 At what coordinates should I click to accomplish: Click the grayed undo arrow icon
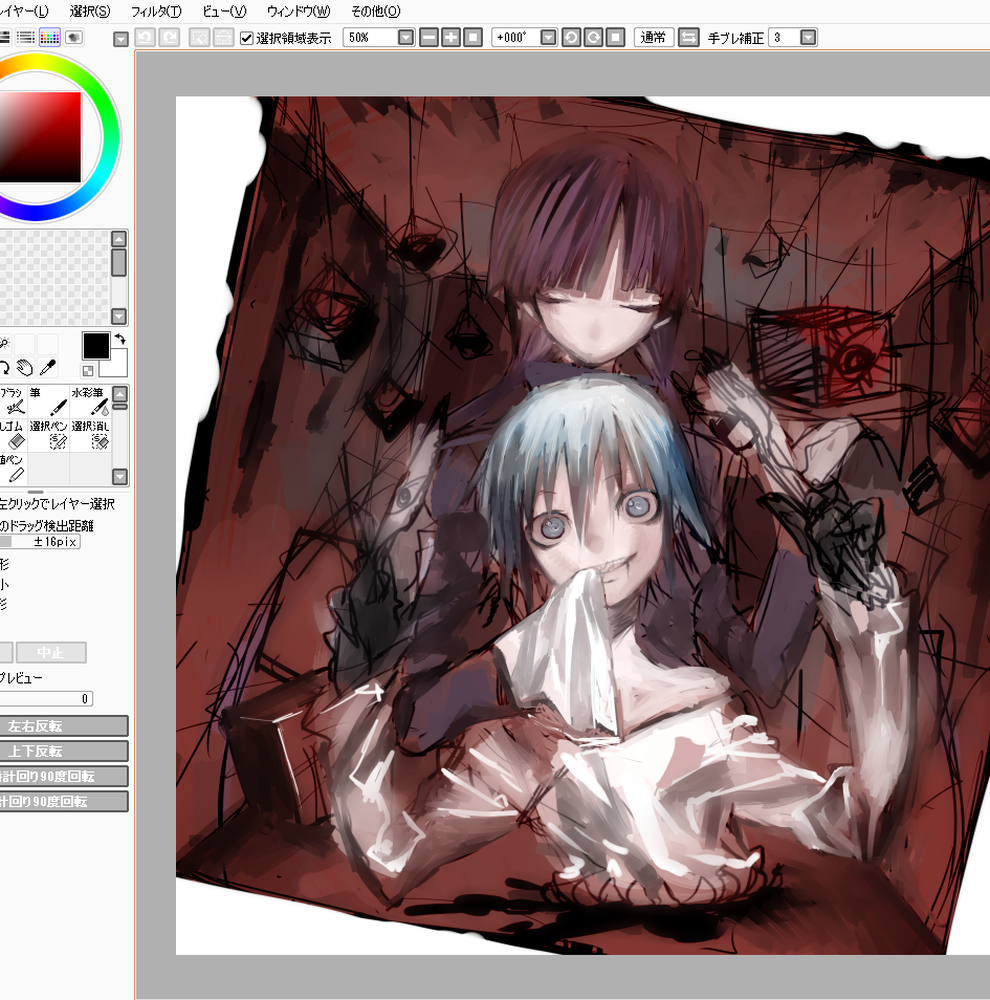(x=145, y=38)
